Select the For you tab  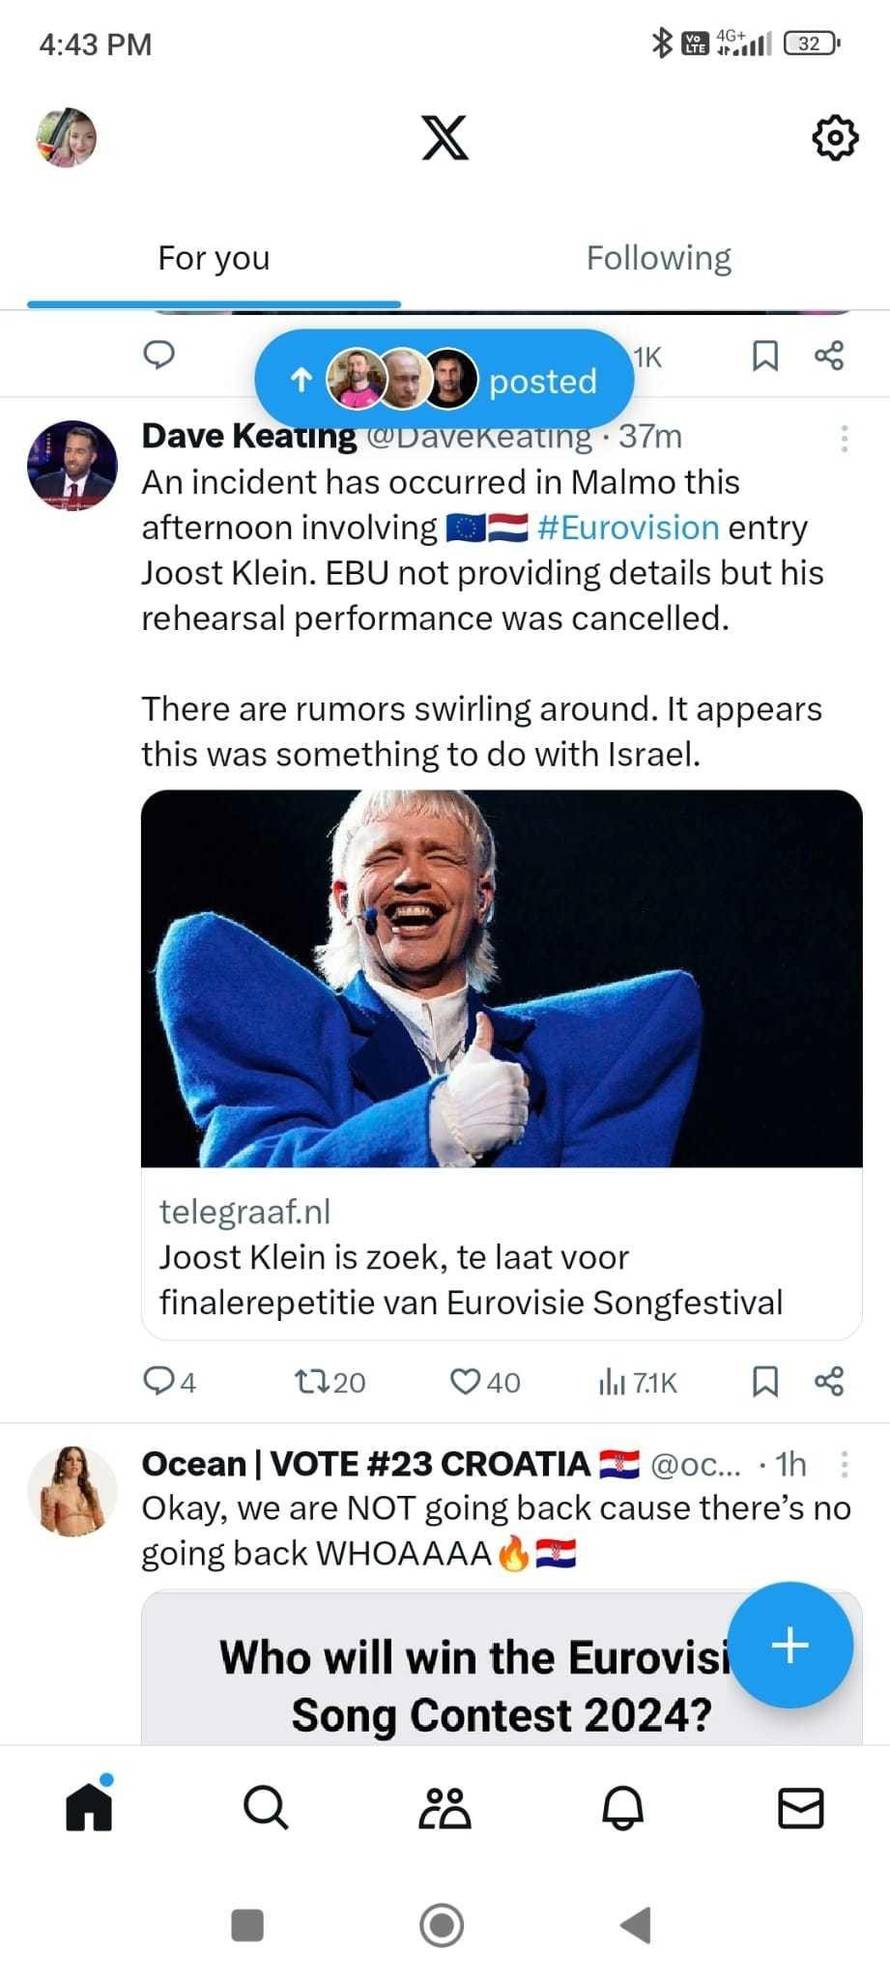(214, 258)
